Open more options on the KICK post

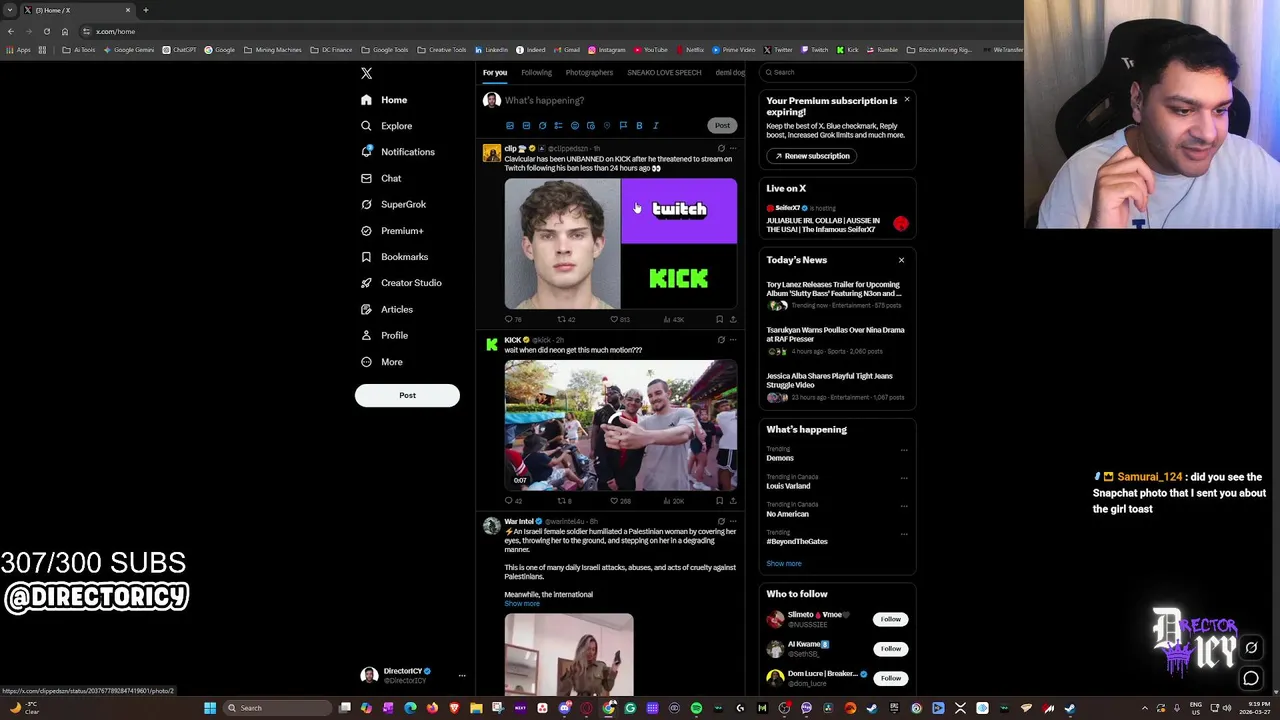[x=733, y=339]
